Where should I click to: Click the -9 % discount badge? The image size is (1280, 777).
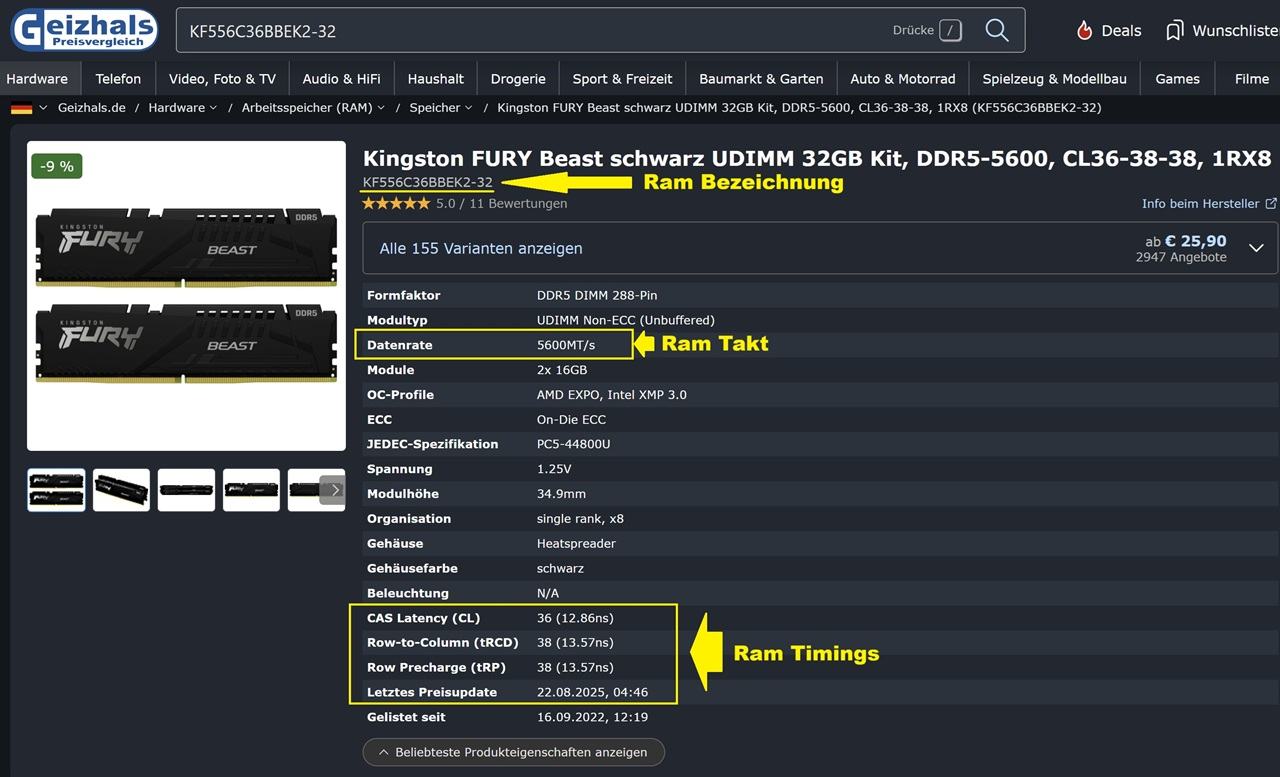point(57,166)
